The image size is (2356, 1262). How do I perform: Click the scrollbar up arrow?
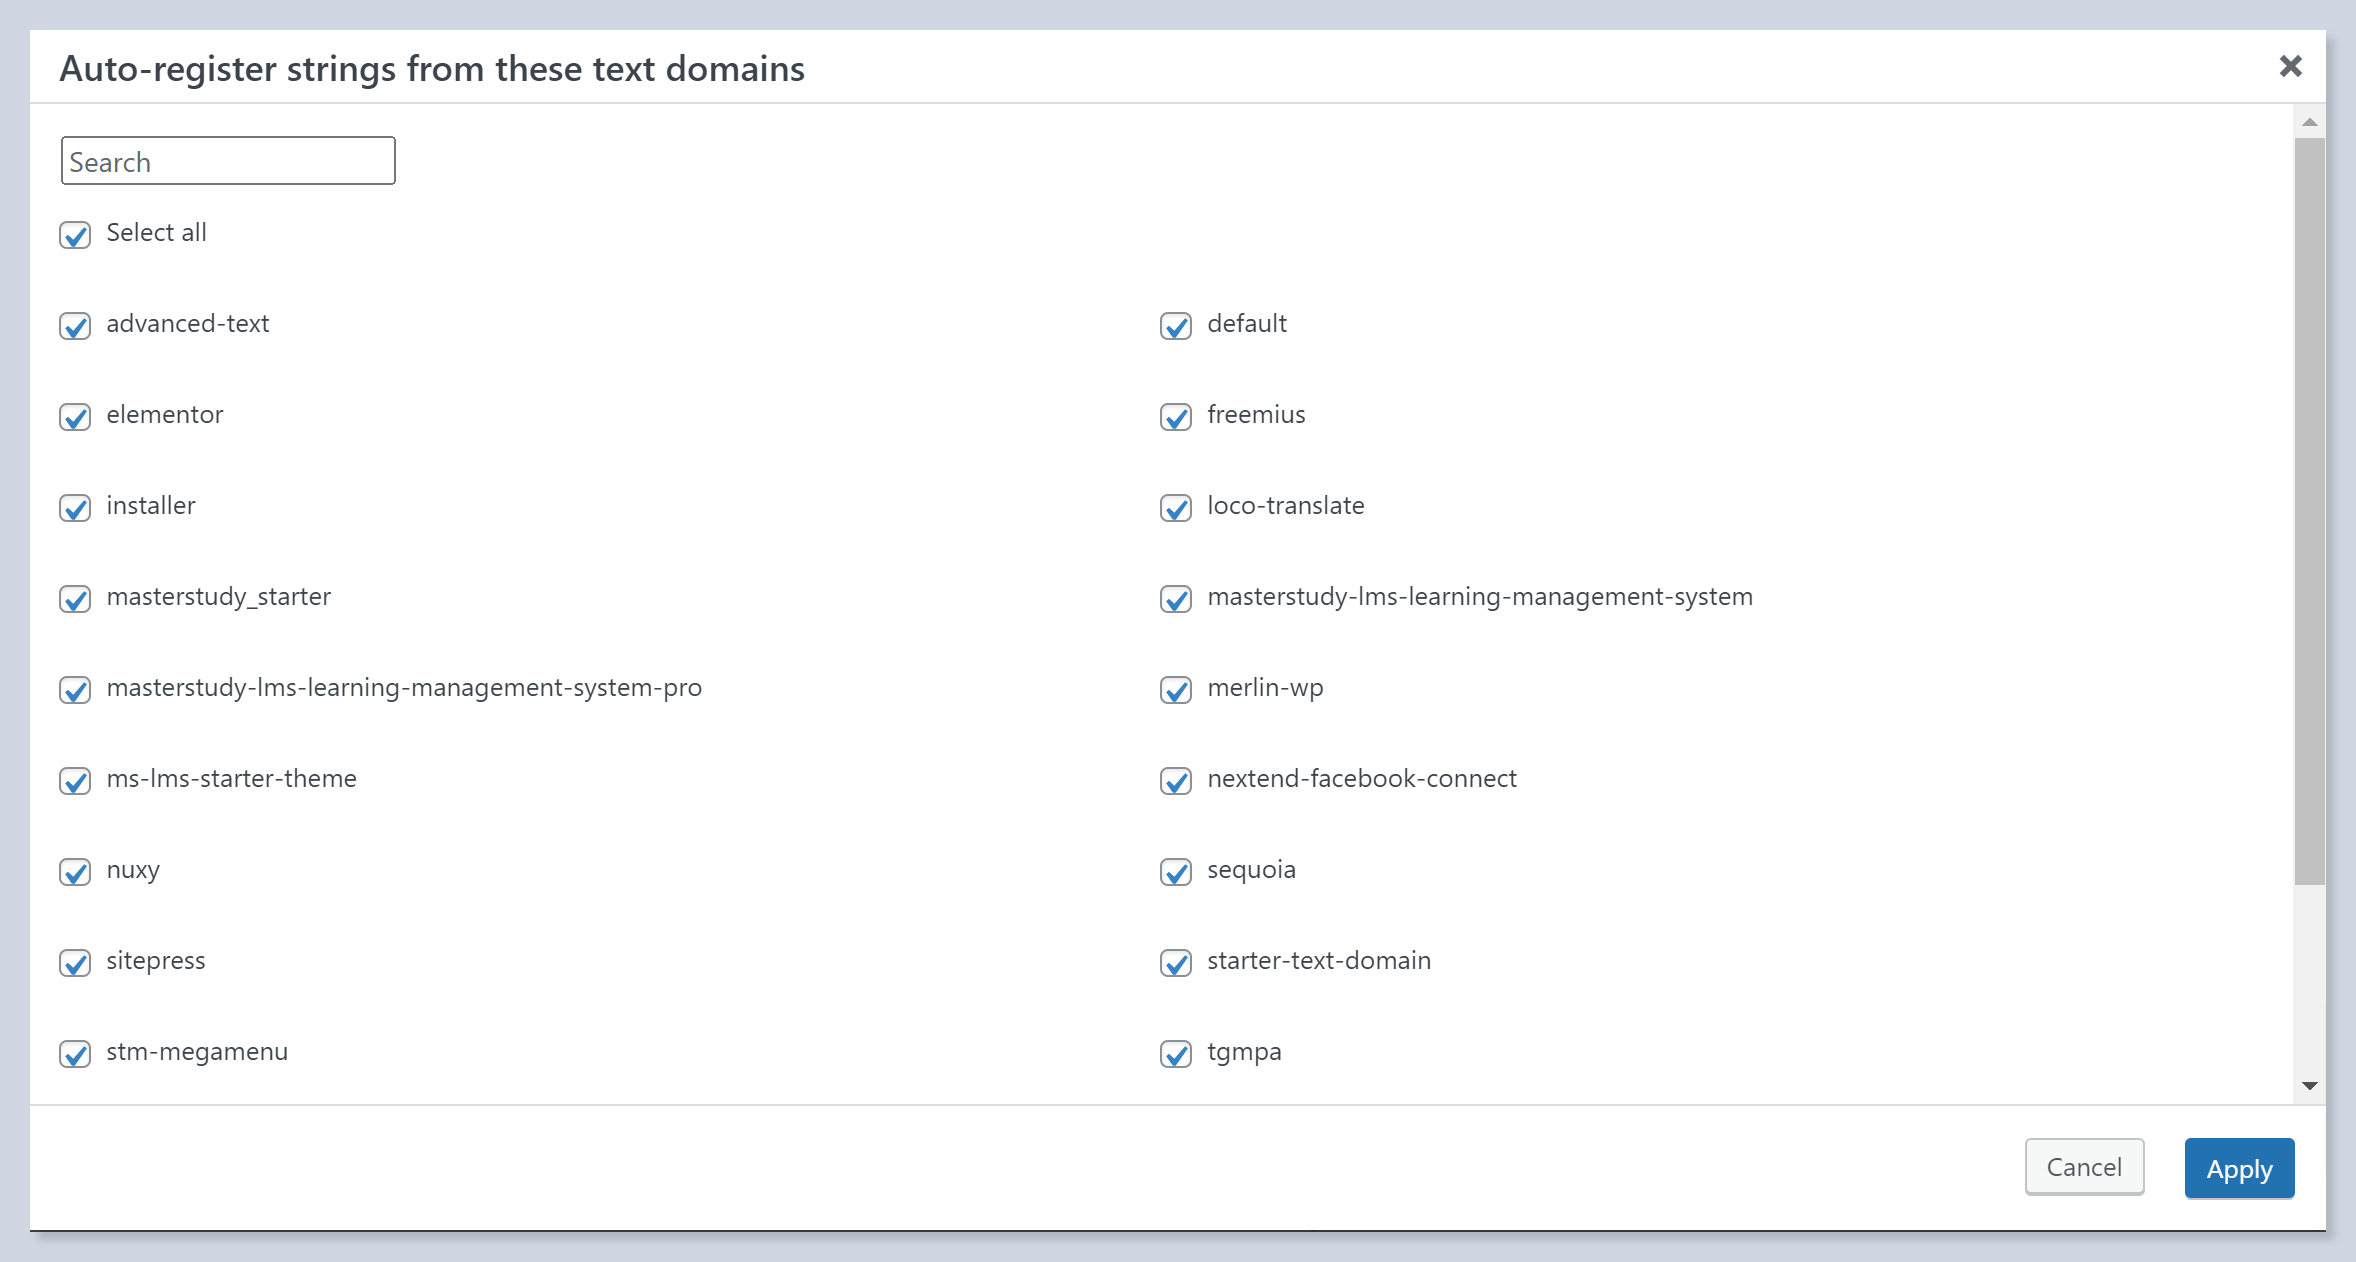(2309, 122)
